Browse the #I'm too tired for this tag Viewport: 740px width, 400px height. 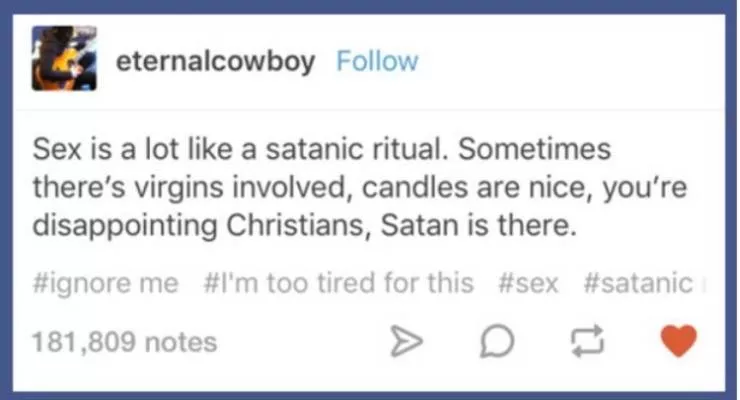click(x=337, y=283)
